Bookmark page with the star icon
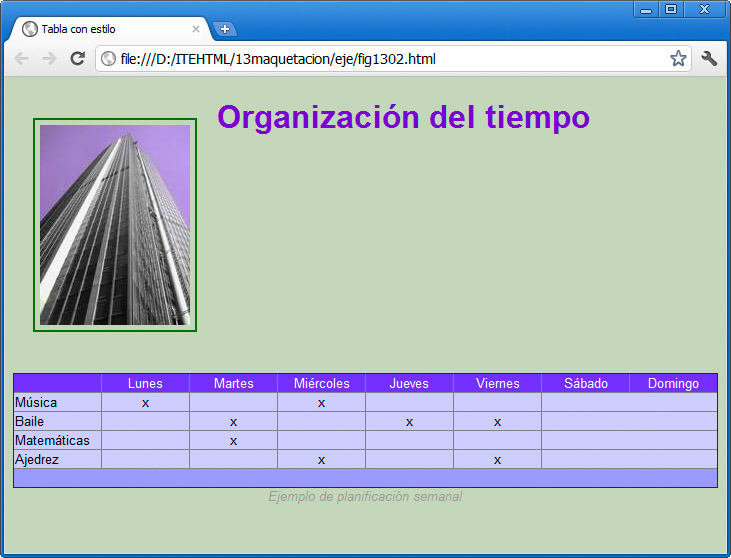Viewport: 731px width, 558px height. 678,58
